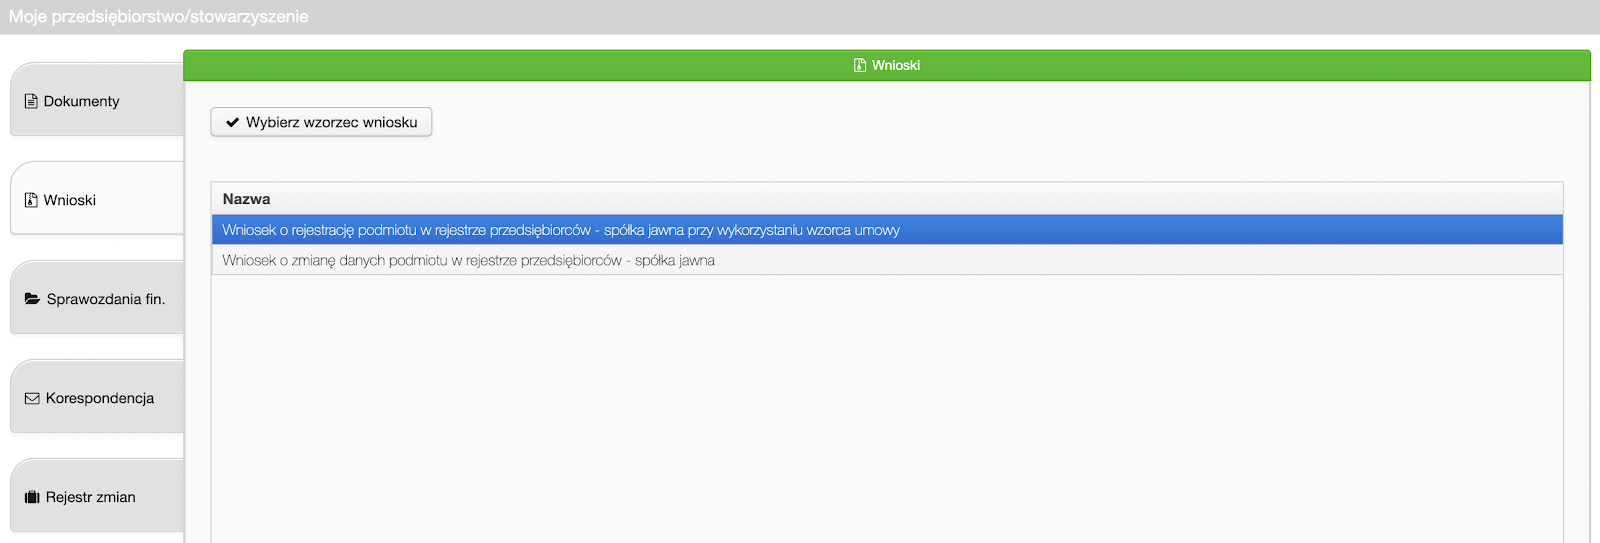The height and width of the screenshot is (543, 1600).
Task: Click the Moje przedsiębiorstwo/stowarzyszenie title bar
Action: coord(800,17)
